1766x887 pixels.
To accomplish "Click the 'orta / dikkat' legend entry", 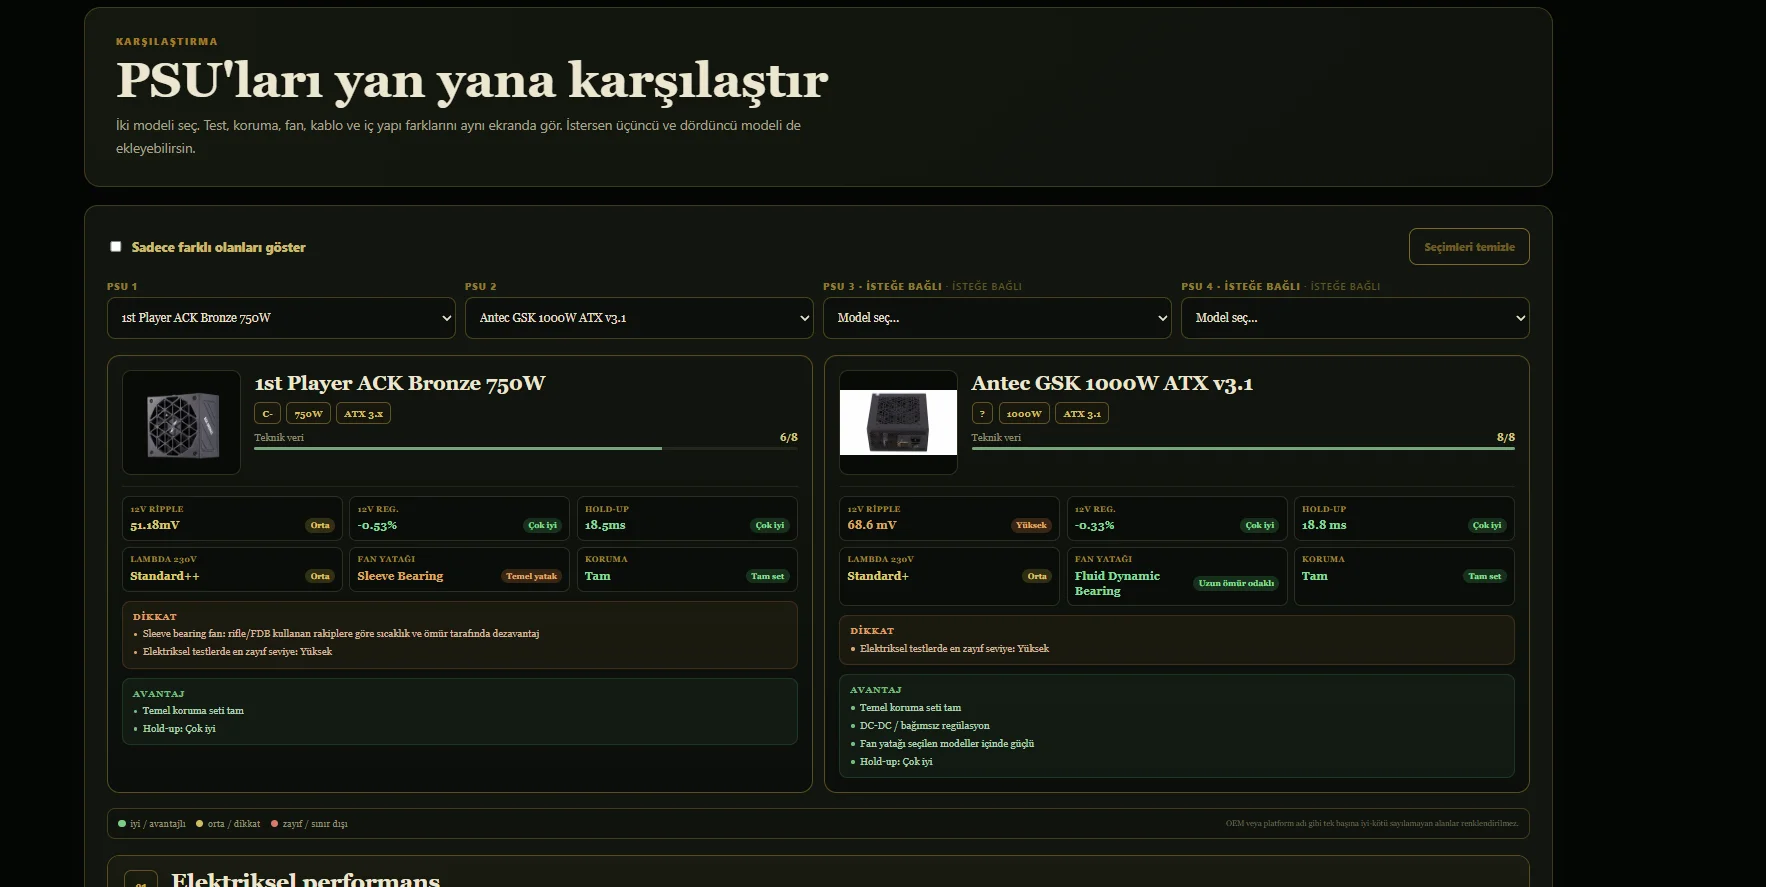I will coord(228,824).
